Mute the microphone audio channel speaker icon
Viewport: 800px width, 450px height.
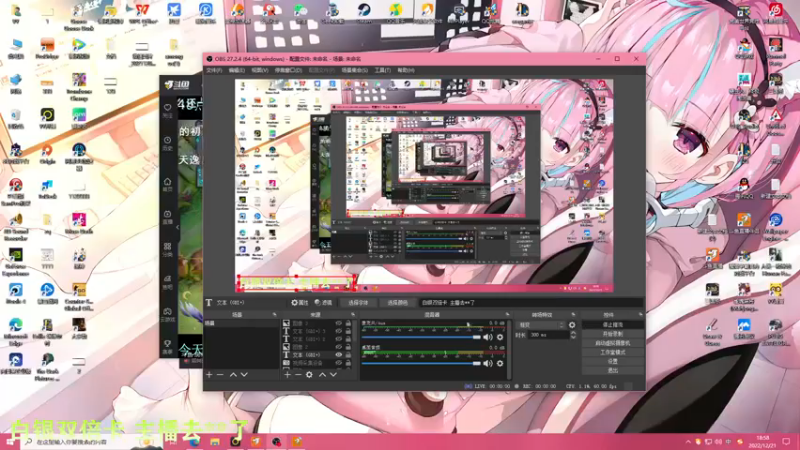click(x=488, y=337)
